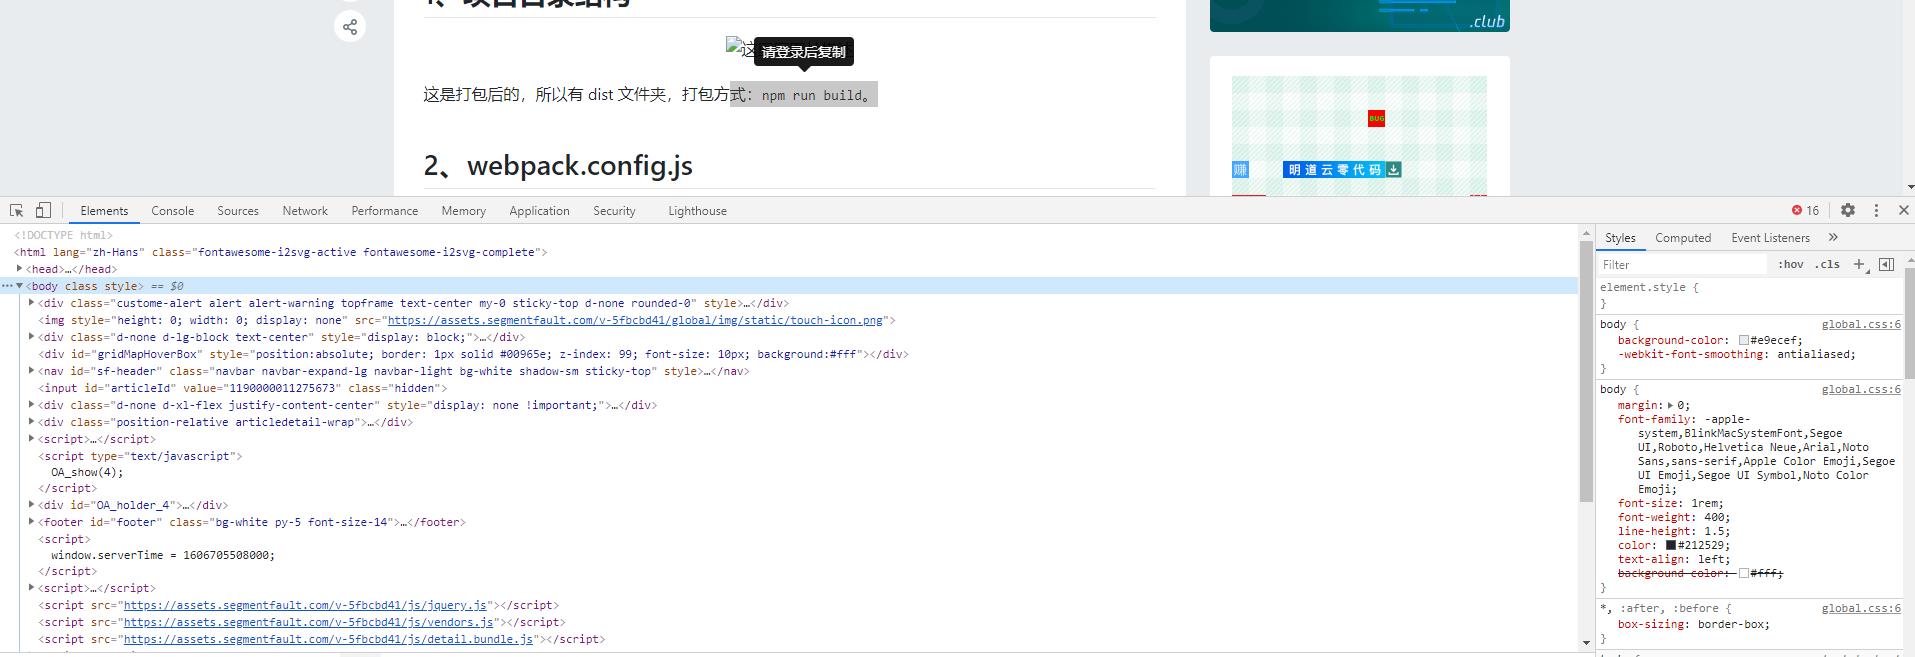Expand the margin shorthand property triangle
This screenshot has height=657, width=1915.
[1670, 405]
